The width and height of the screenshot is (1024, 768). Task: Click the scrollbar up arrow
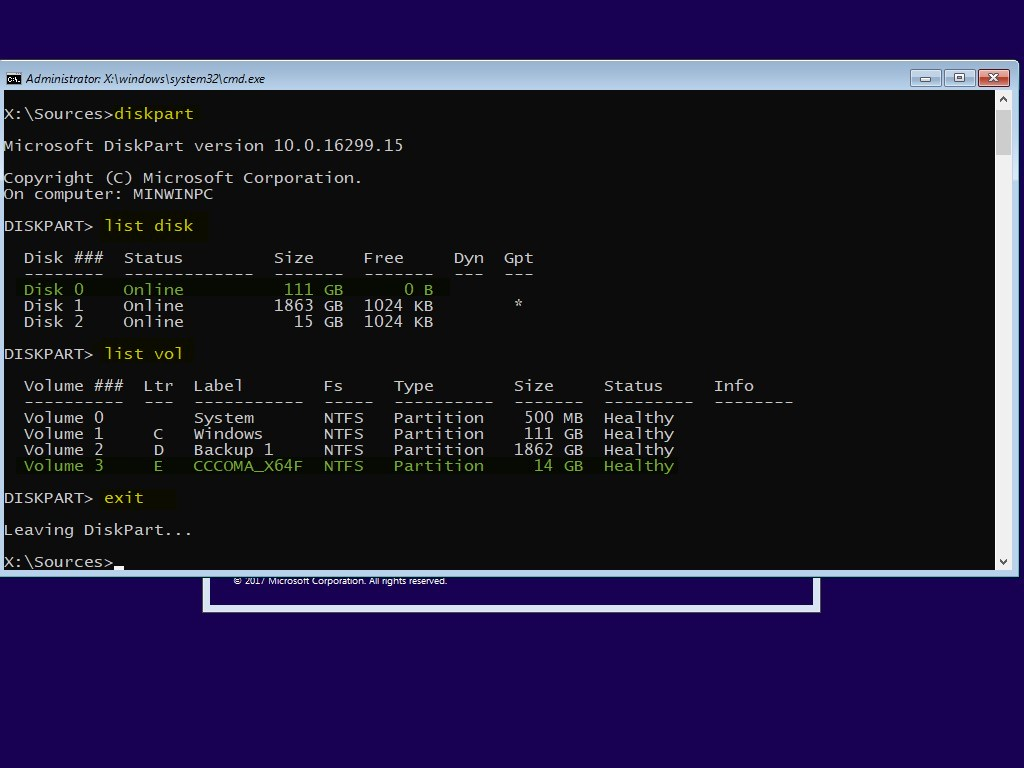(x=1003, y=101)
